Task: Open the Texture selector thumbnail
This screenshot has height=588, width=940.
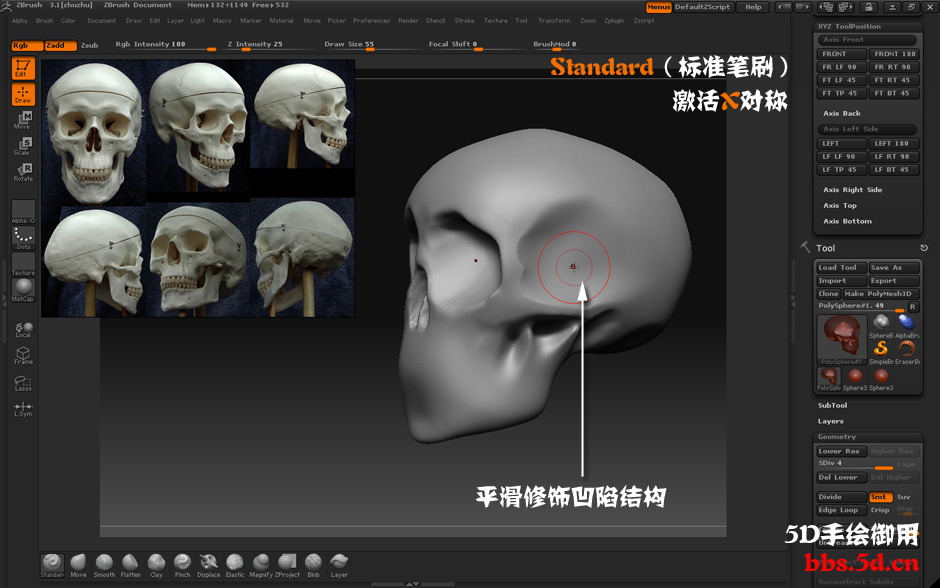Action: click(x=23, y=264)
